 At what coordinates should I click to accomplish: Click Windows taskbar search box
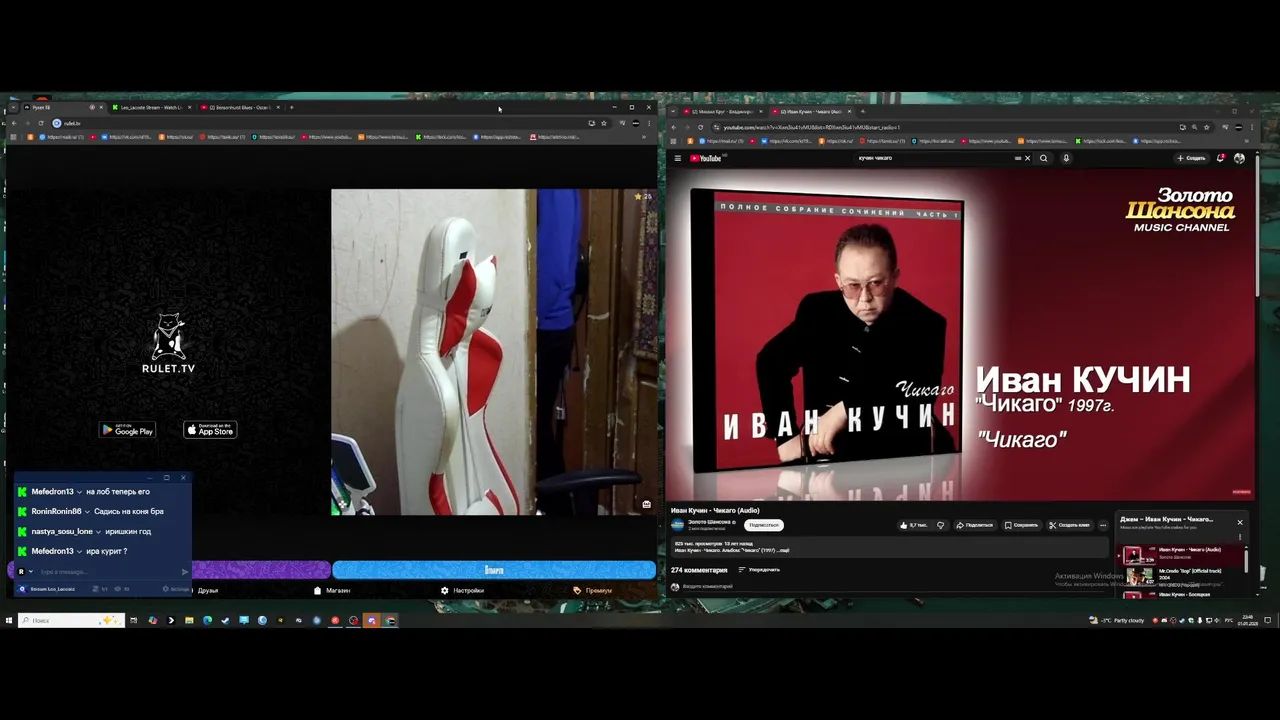click(x=71, y=620)
